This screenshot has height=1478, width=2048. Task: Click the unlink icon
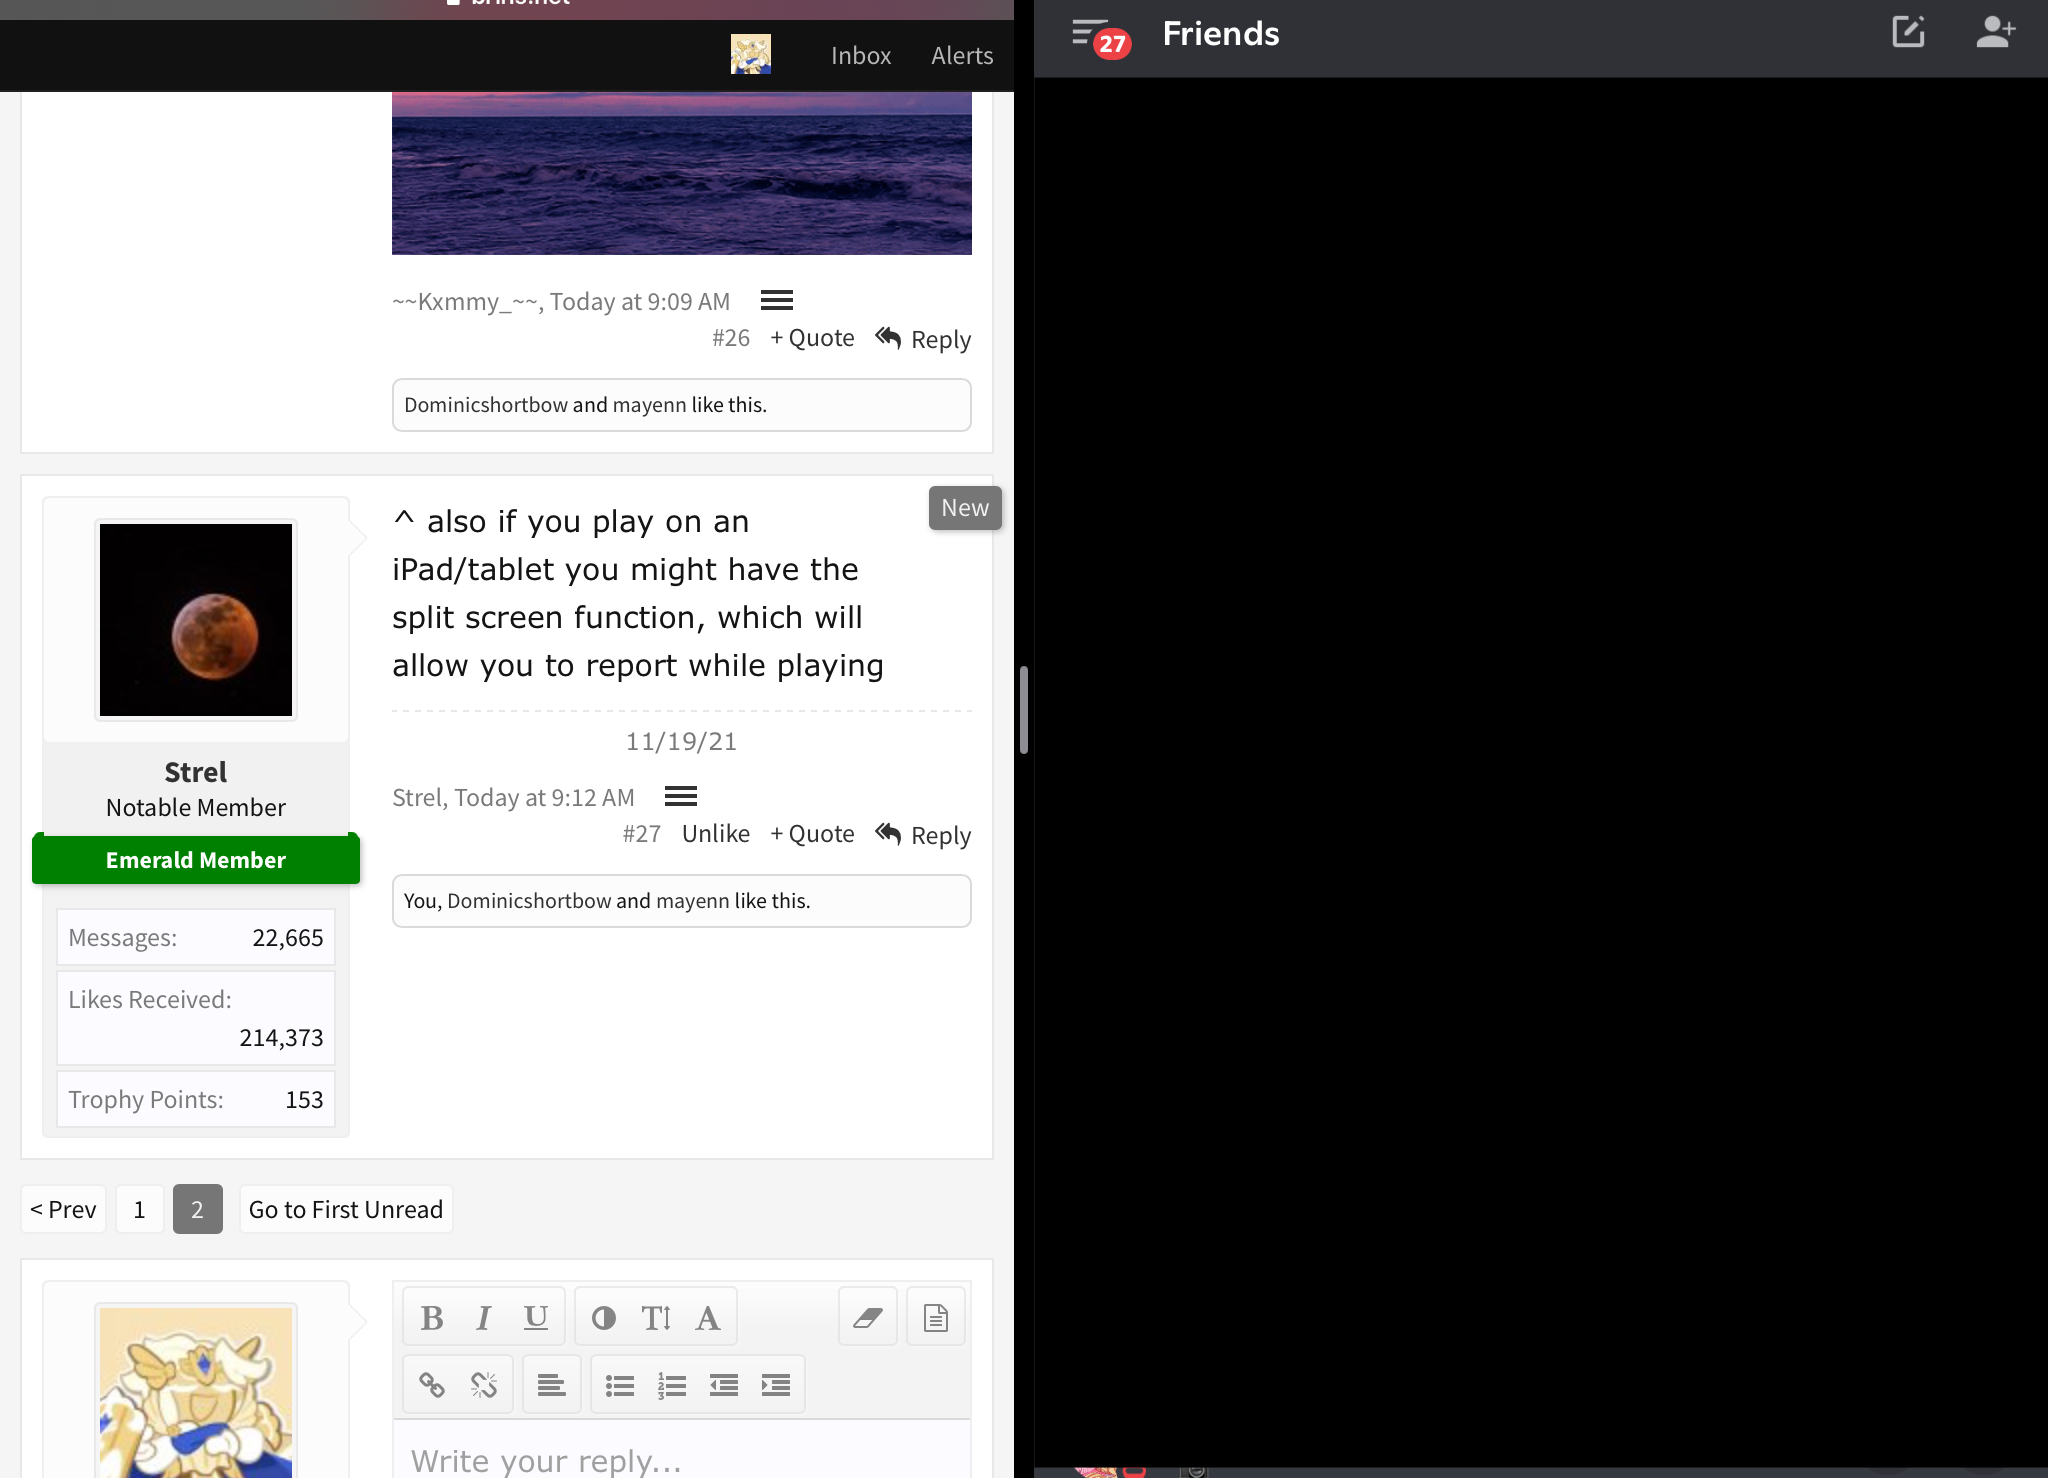pos(484,1385)
